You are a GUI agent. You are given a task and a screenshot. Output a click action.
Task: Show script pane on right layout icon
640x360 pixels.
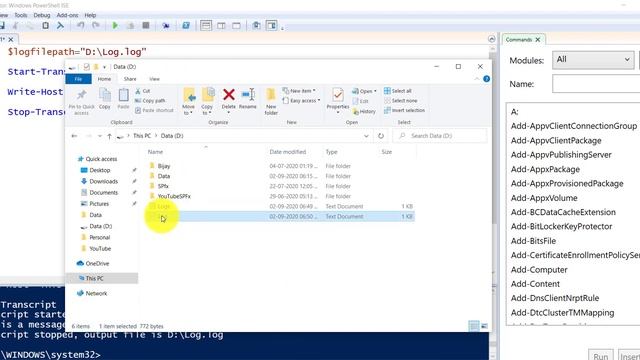pos(221,26)
